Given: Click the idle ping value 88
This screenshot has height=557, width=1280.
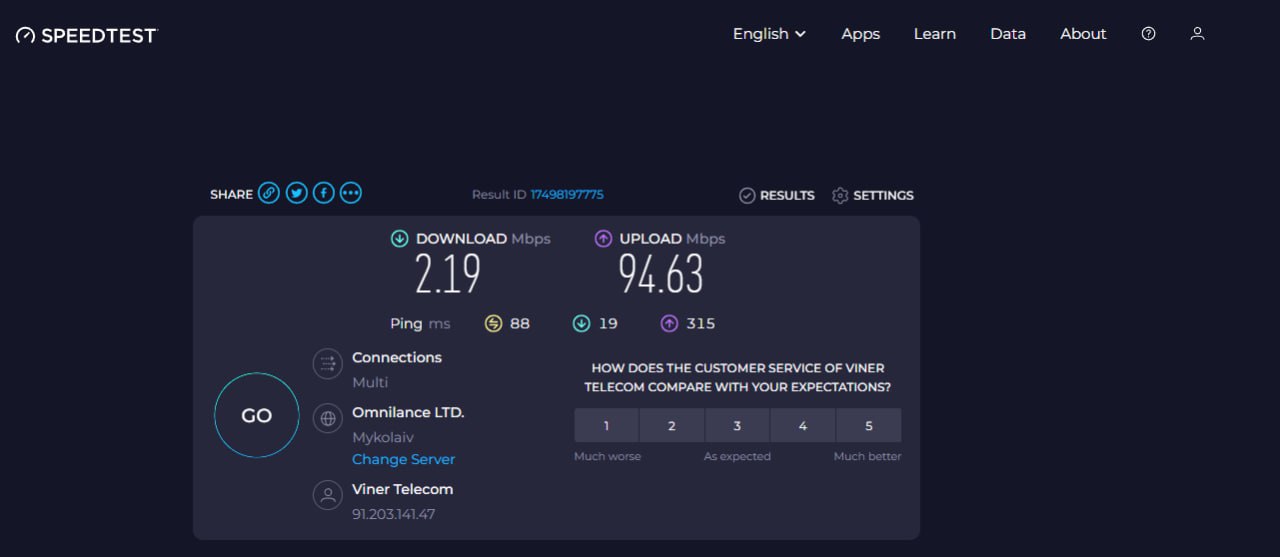Looking at the screenshot, I should [520, 323].
